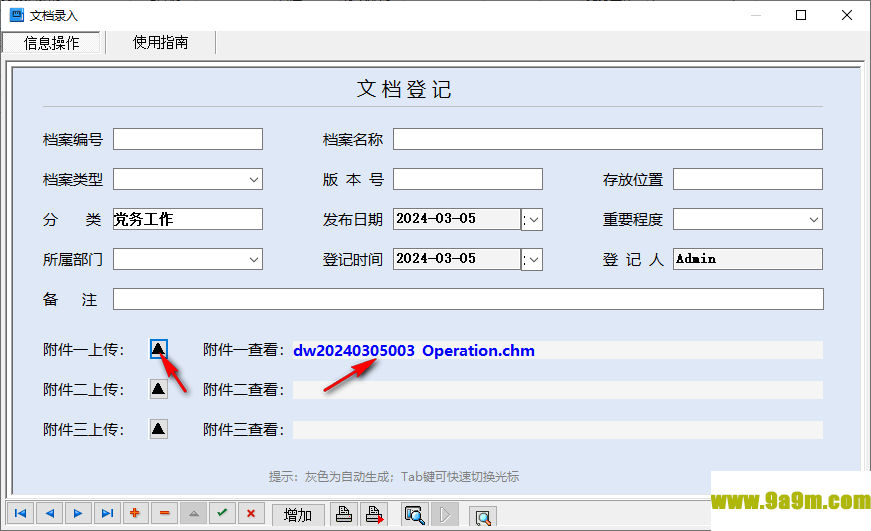The height and width of the screenshot is (531, 871).
Task: Open the dw20240305003 Operation.chm attachment link
Action: [414, 350]
